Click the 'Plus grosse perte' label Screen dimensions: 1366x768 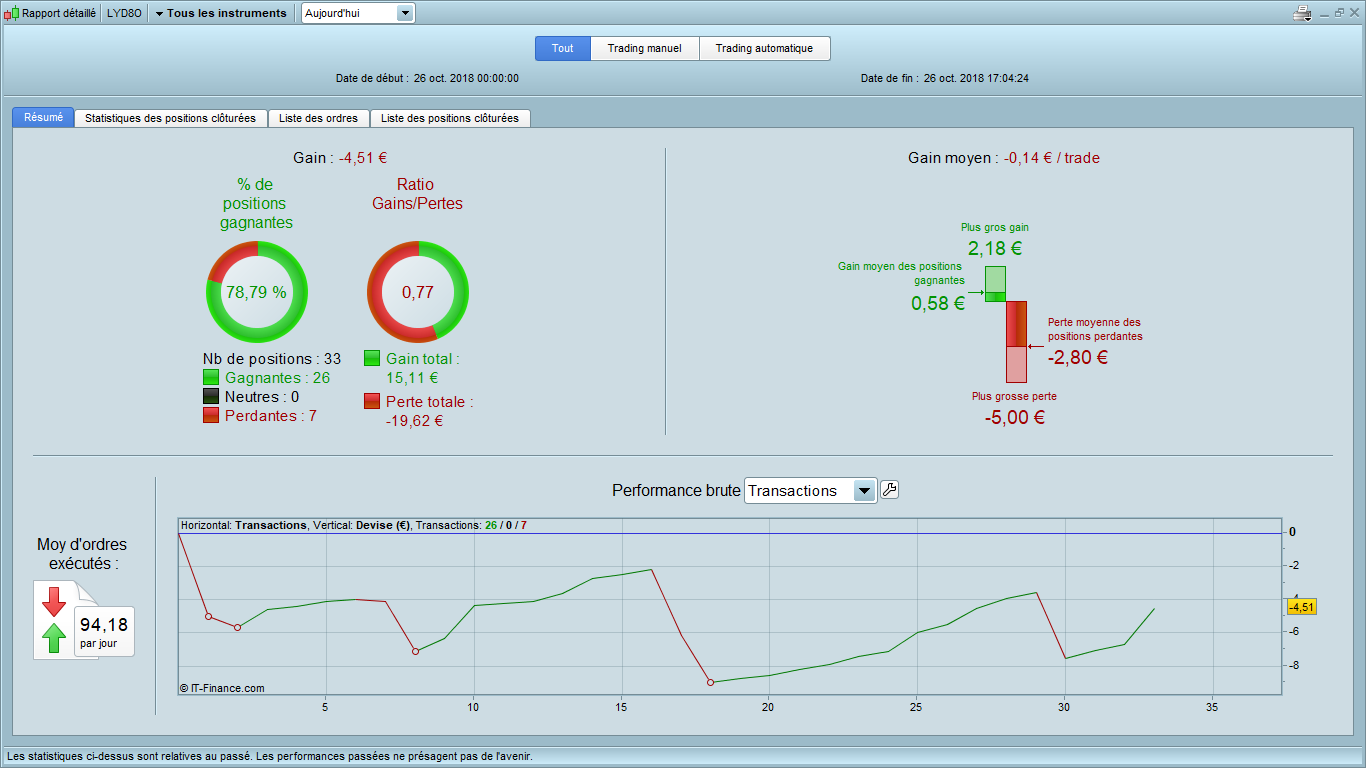1014,396
